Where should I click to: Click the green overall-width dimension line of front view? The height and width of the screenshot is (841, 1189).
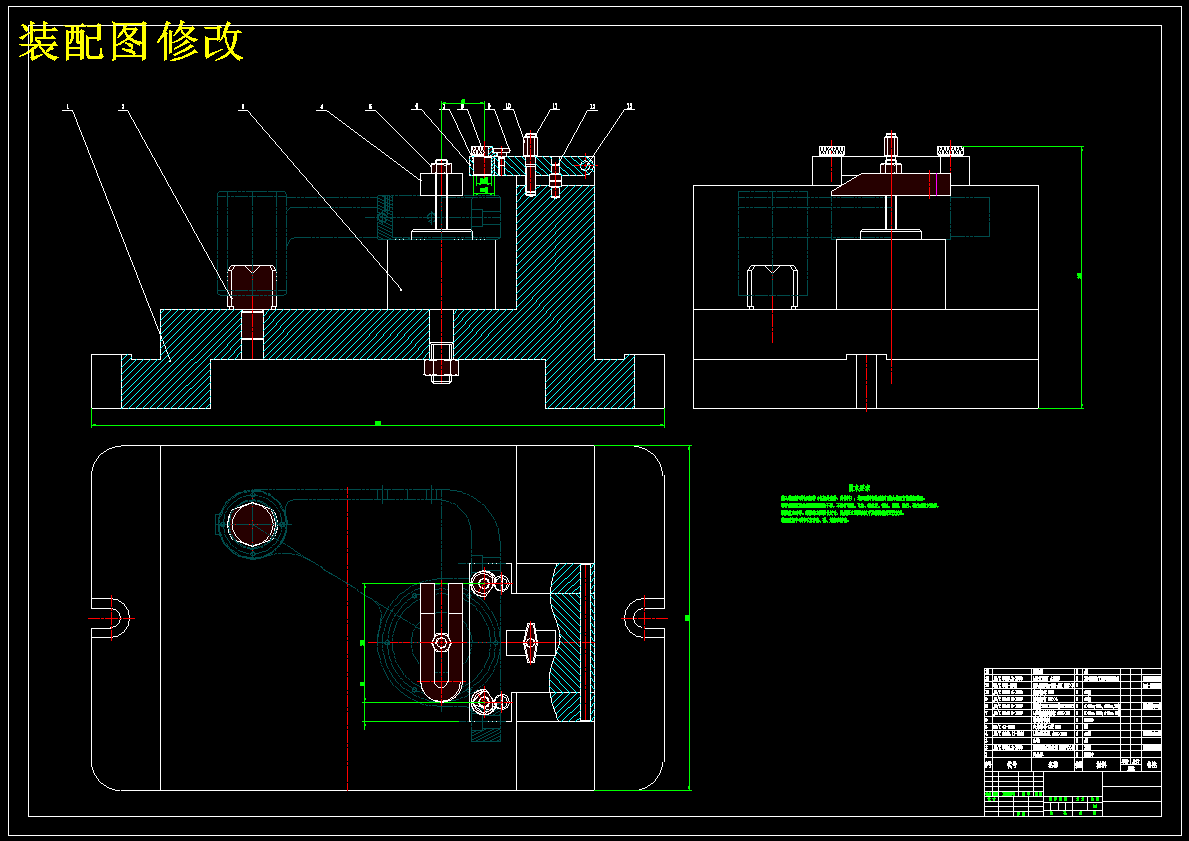378,425
